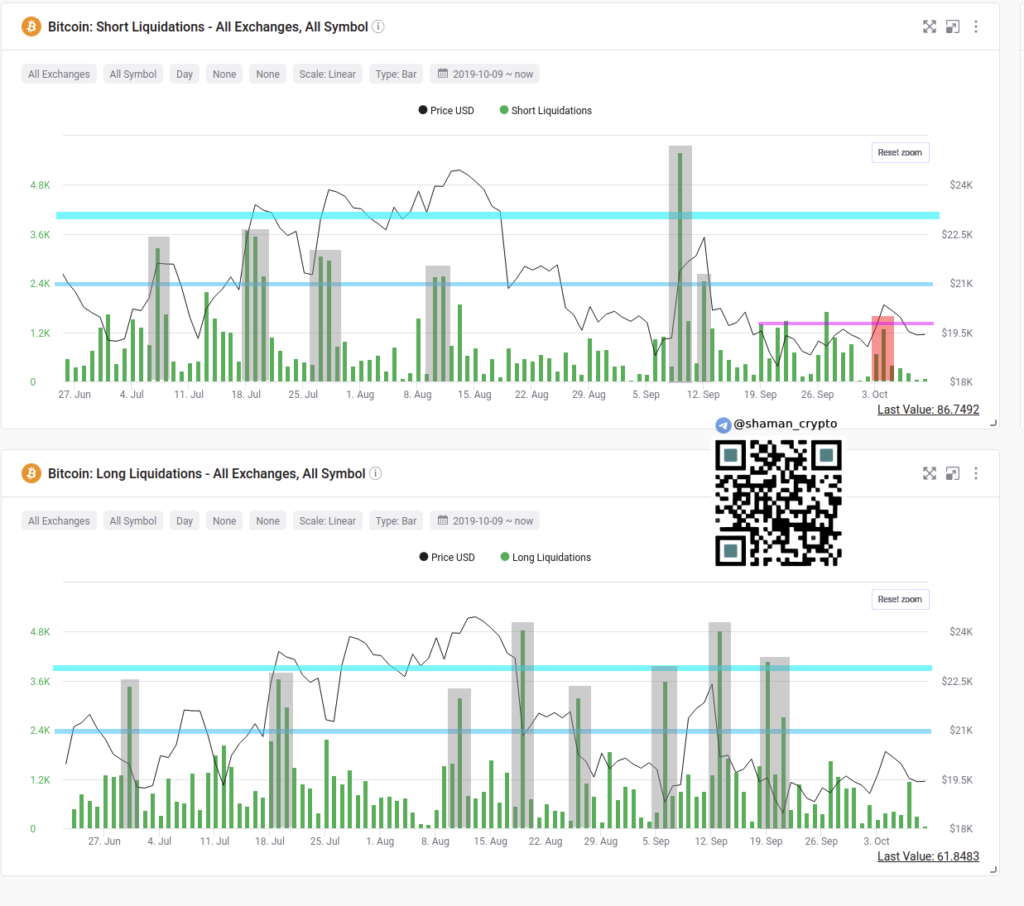This screenshot has height=906, width=1024.
Task: Open date range picker in Long Liquidations chart
Action: [486, 521]
